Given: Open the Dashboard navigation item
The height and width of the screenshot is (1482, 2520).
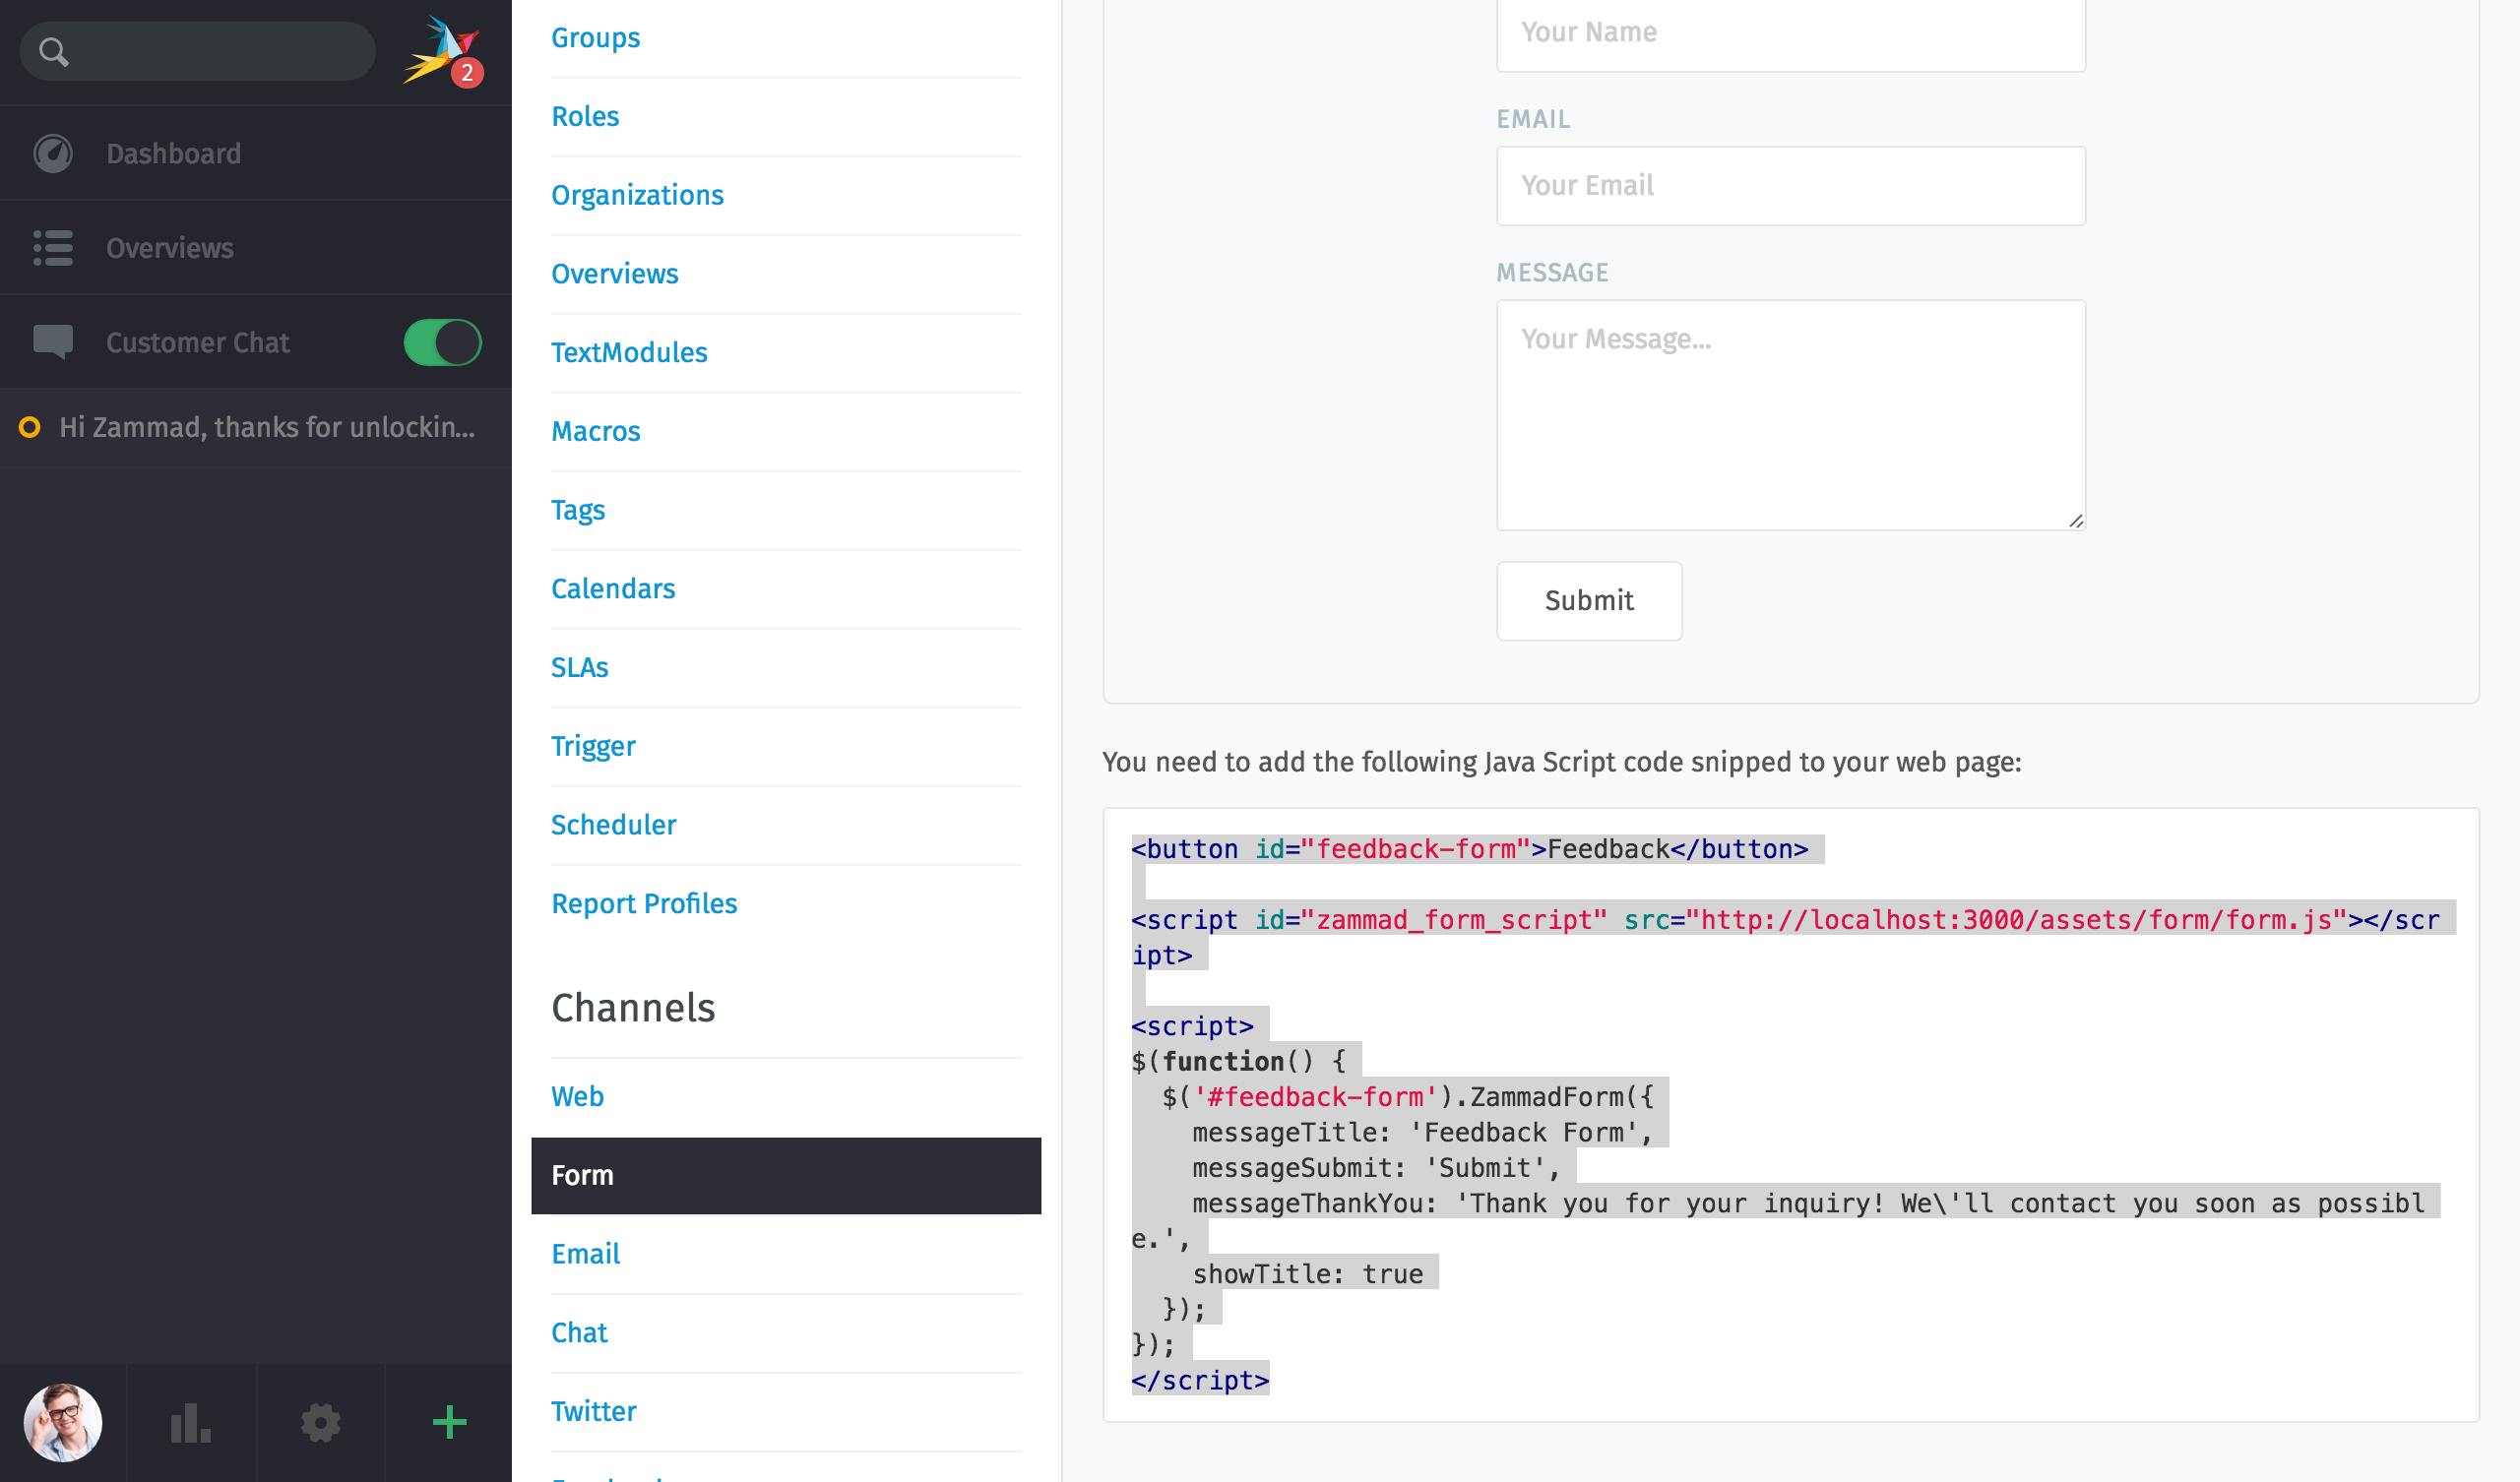Looking at the screenshot, I should (256, 153).
